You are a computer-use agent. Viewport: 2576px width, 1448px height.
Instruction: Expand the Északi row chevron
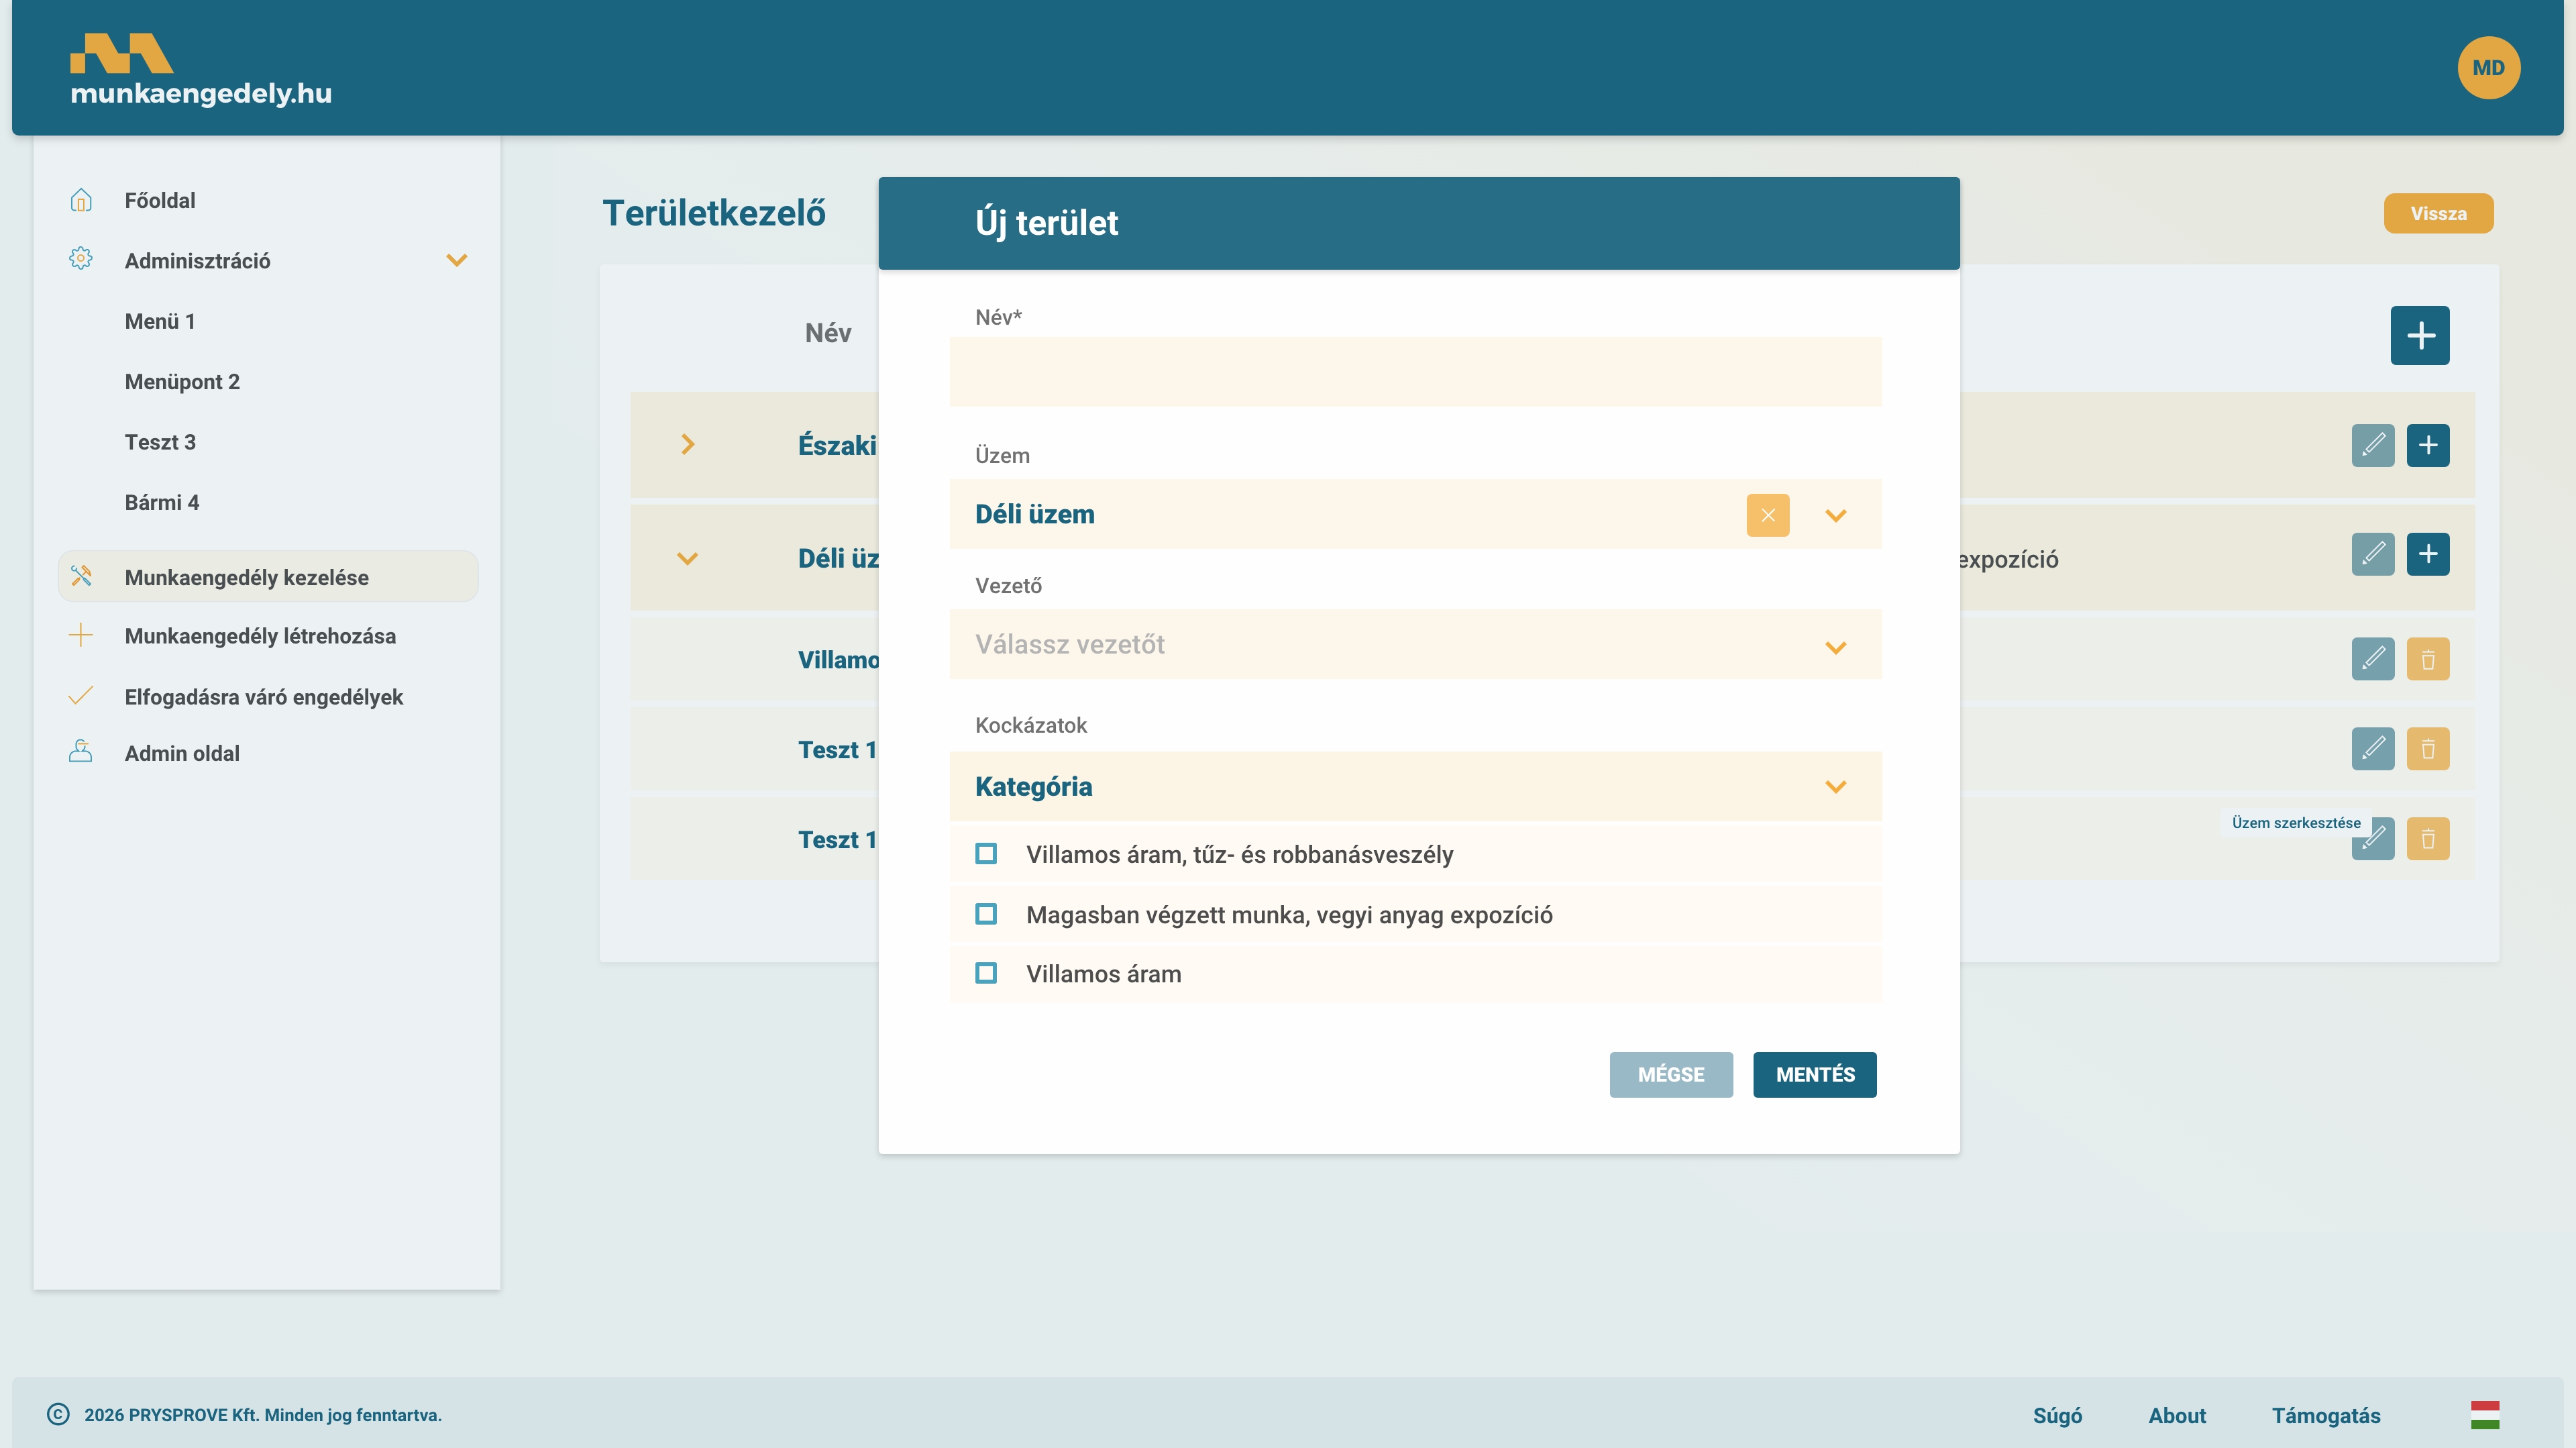(687, 445)
